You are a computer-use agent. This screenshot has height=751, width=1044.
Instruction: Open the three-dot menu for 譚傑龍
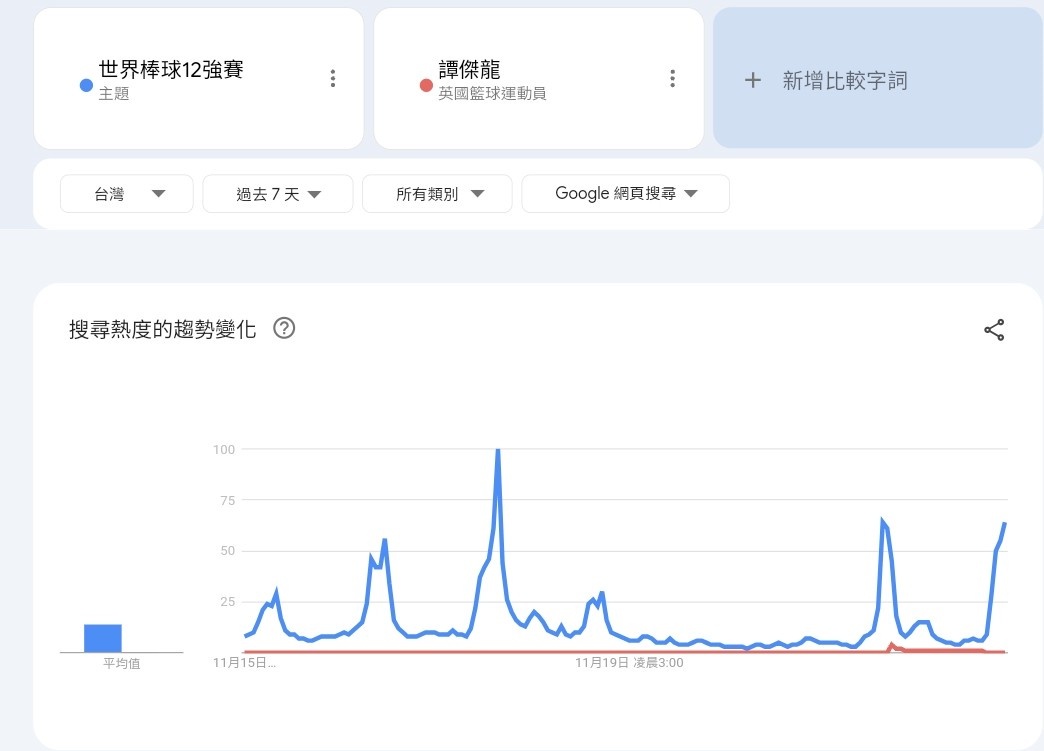tap(673, 79)
